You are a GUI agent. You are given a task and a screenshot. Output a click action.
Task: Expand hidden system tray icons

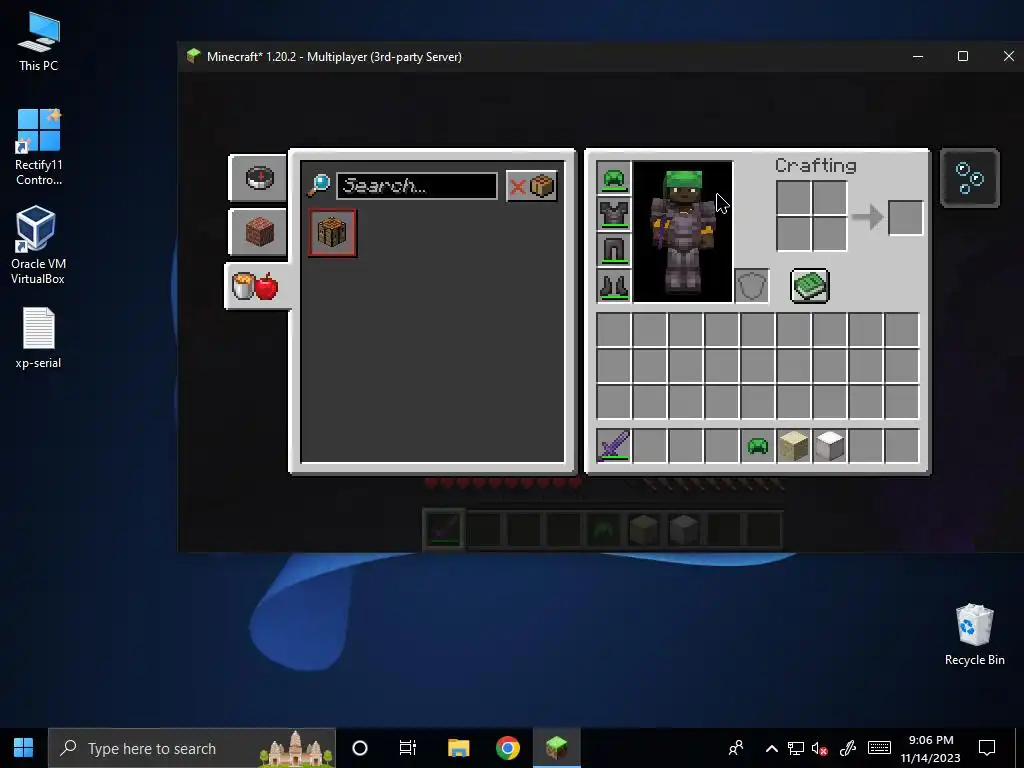coord(771,748)
